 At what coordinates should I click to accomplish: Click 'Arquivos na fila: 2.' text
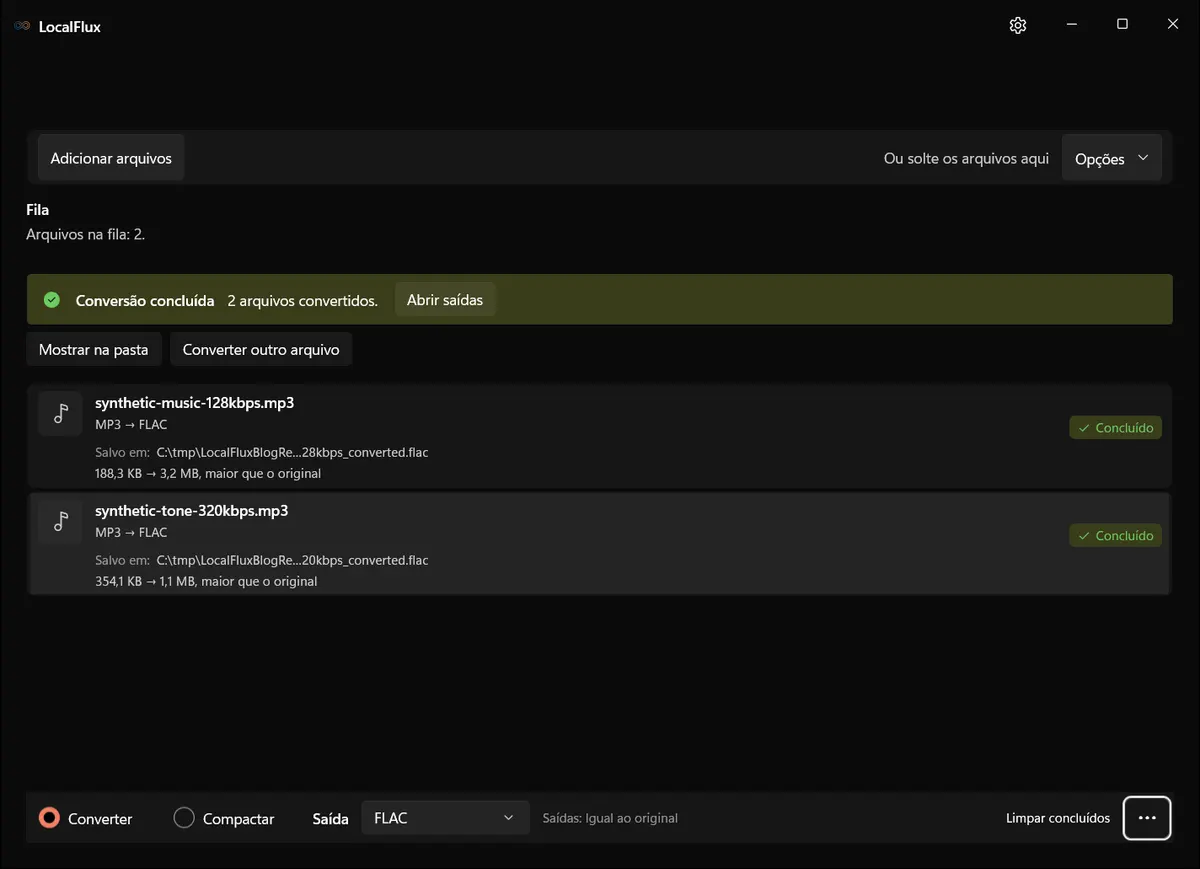(86, 234)
